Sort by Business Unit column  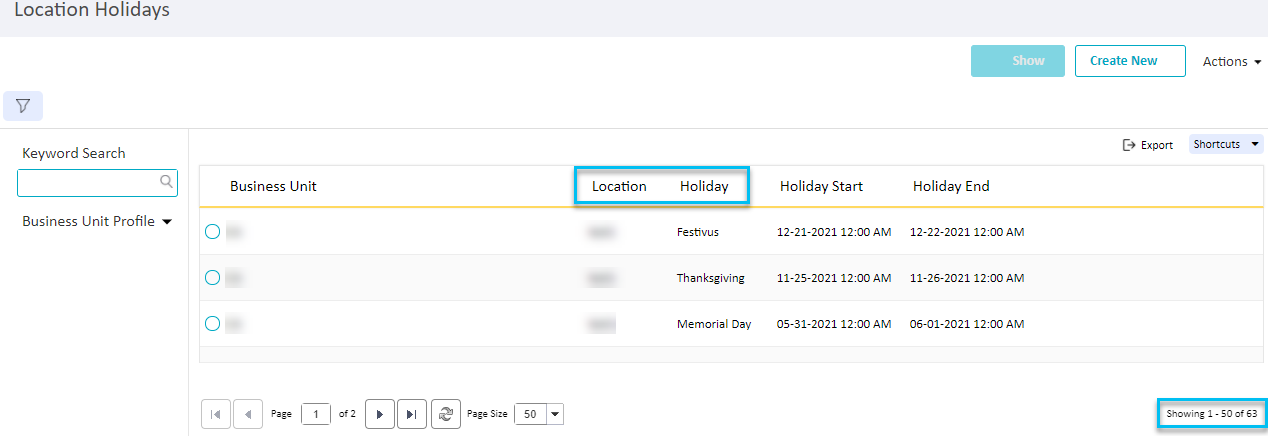pos(273,186)
